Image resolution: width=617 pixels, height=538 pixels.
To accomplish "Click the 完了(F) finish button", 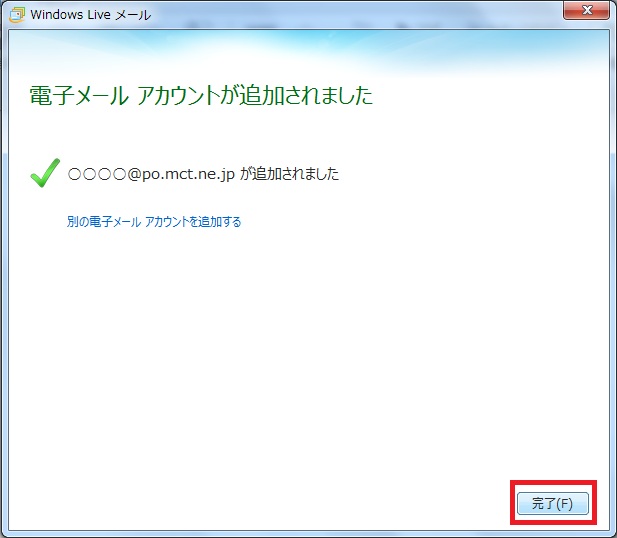I will click(553, 503).
